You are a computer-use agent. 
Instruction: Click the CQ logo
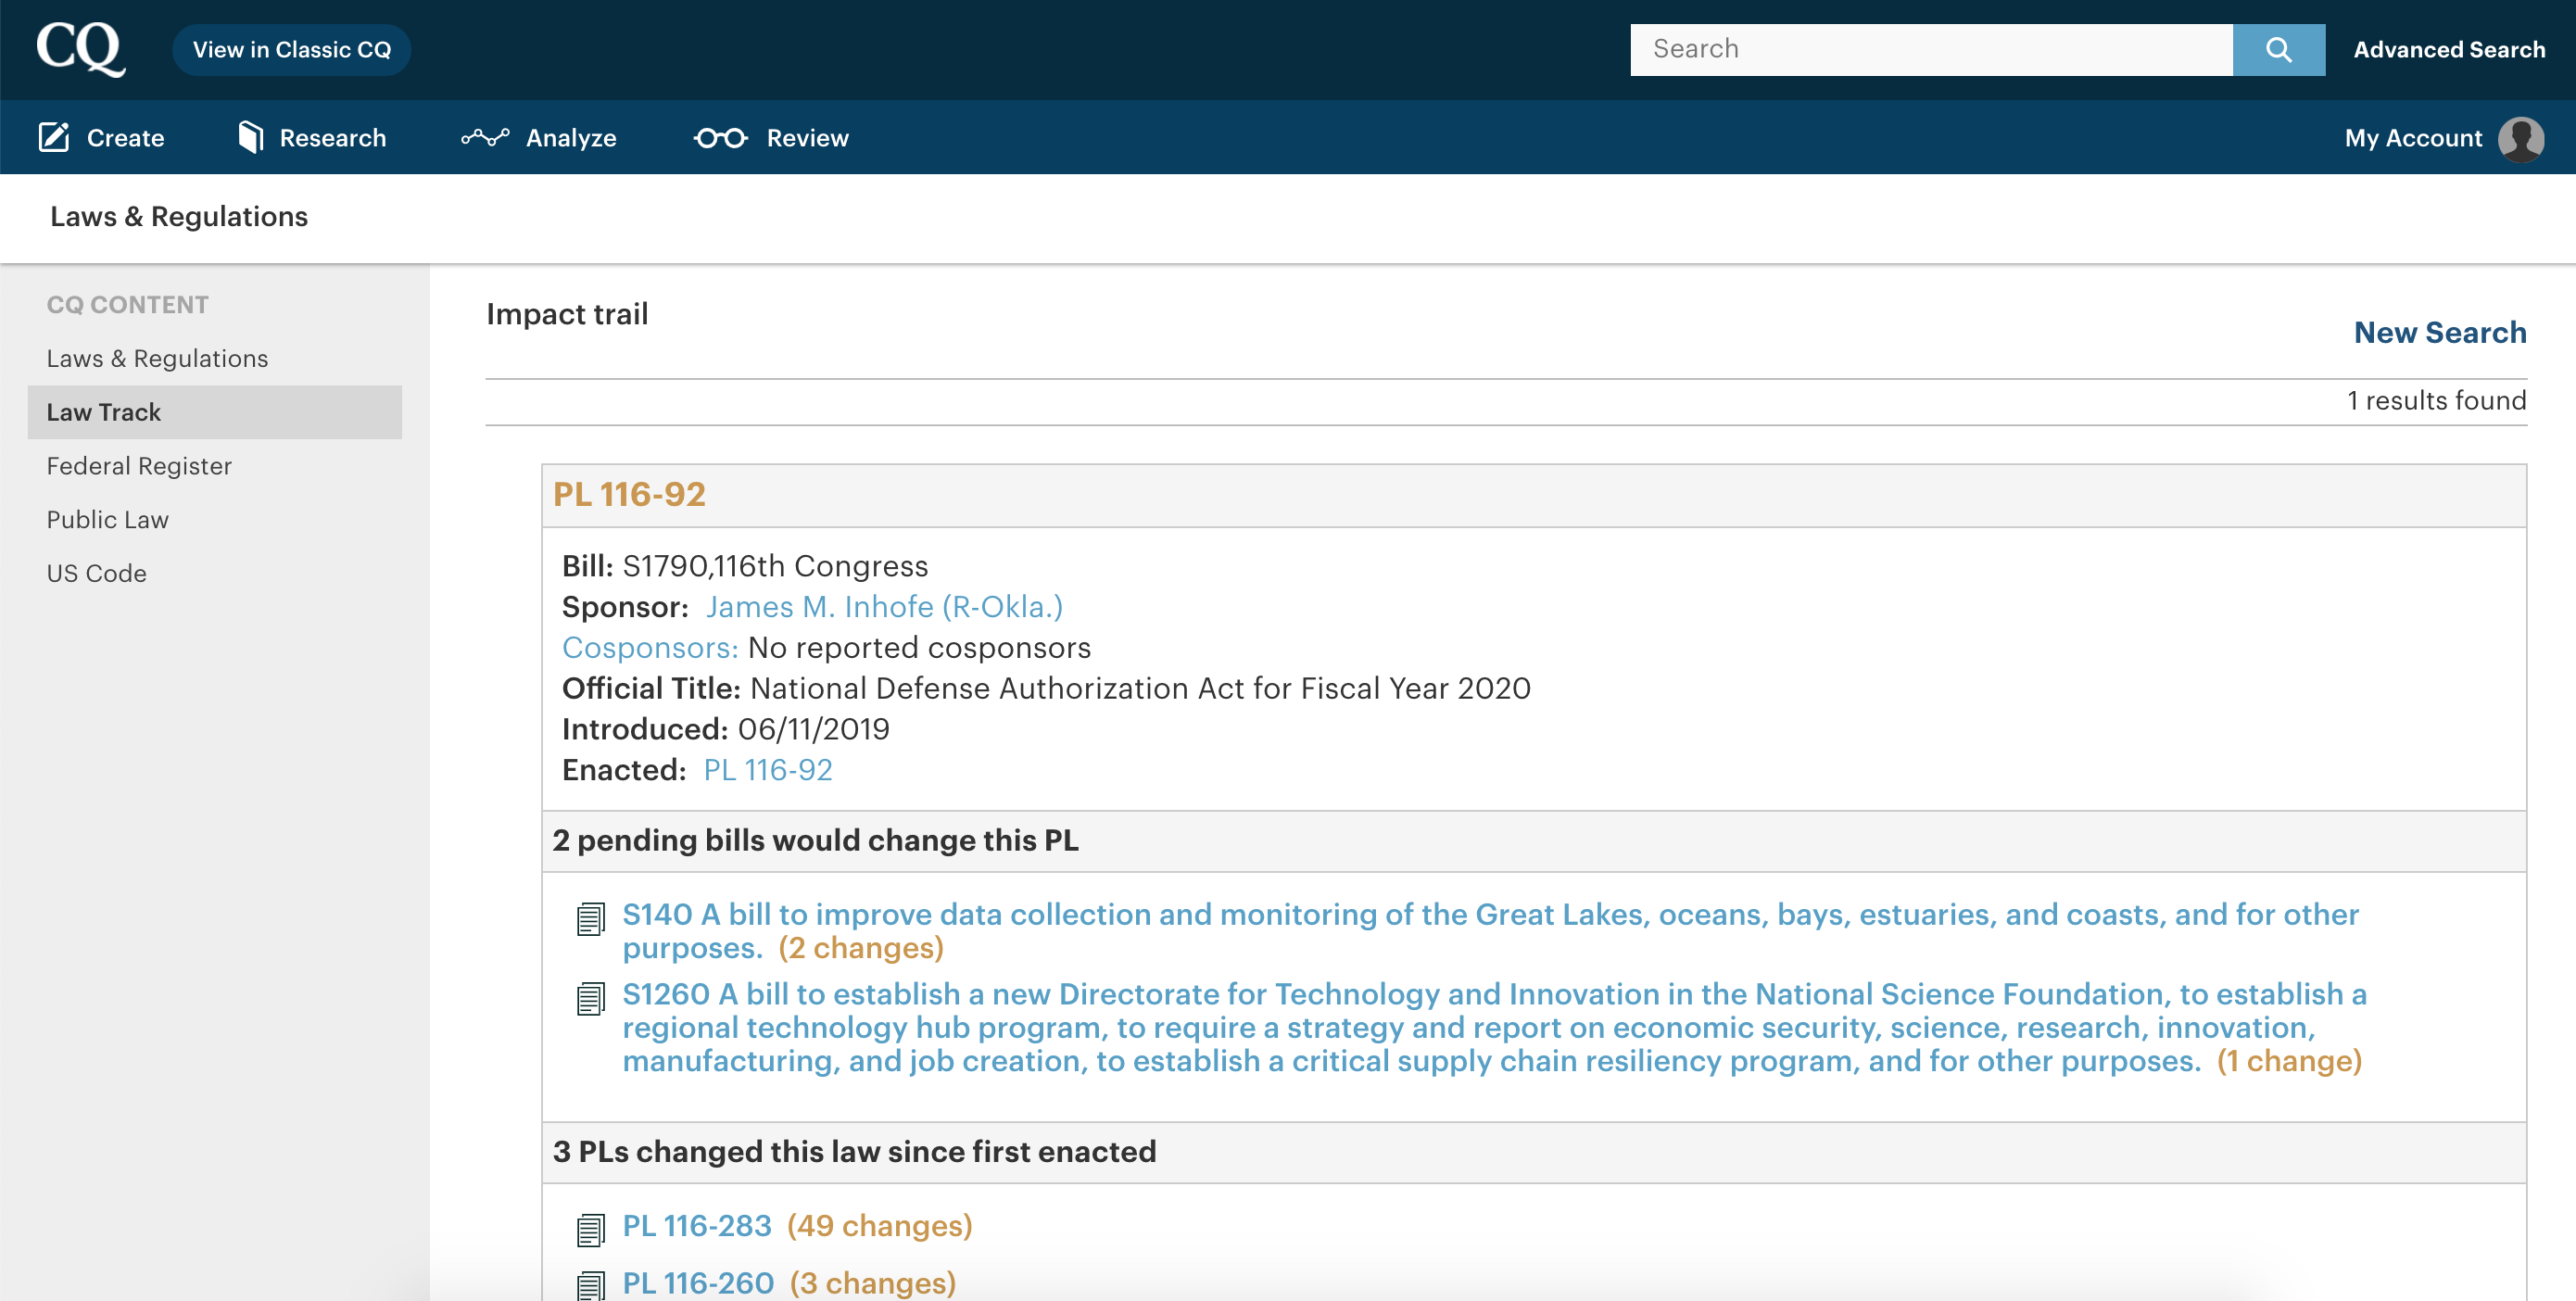click(81, 48)
